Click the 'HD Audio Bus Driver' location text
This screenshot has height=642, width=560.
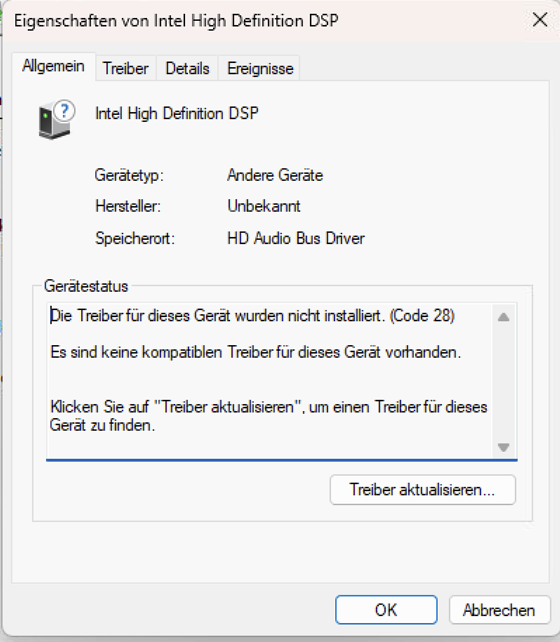click(296, 238)
